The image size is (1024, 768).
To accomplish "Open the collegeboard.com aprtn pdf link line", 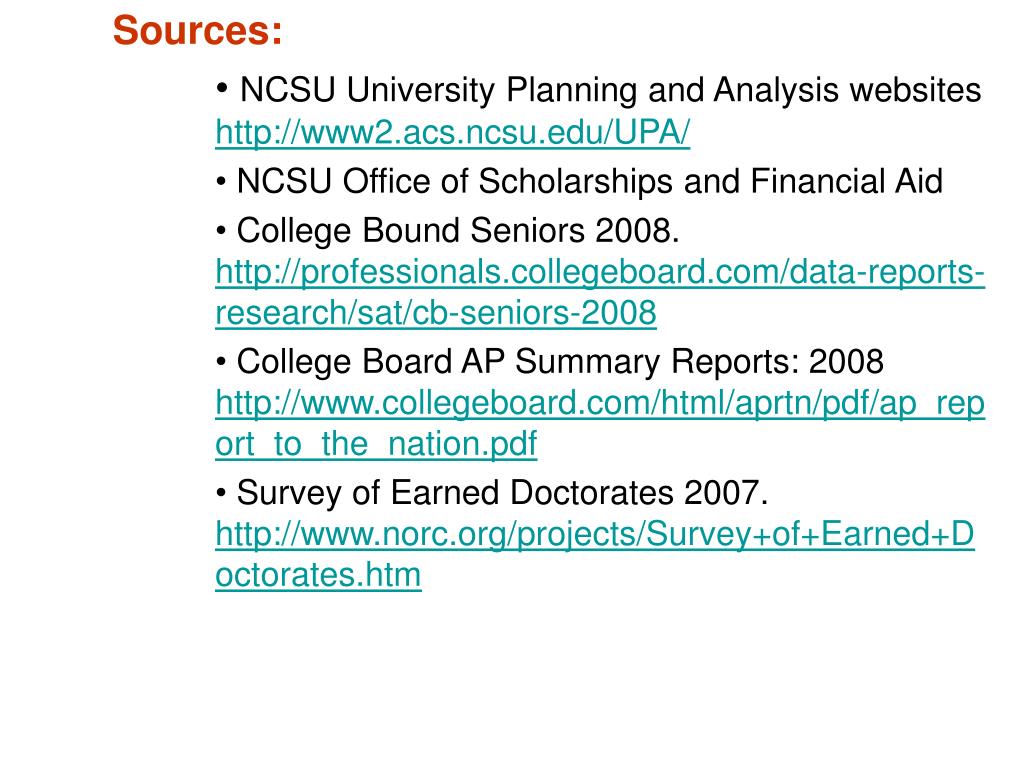I will tap(600, 404).
